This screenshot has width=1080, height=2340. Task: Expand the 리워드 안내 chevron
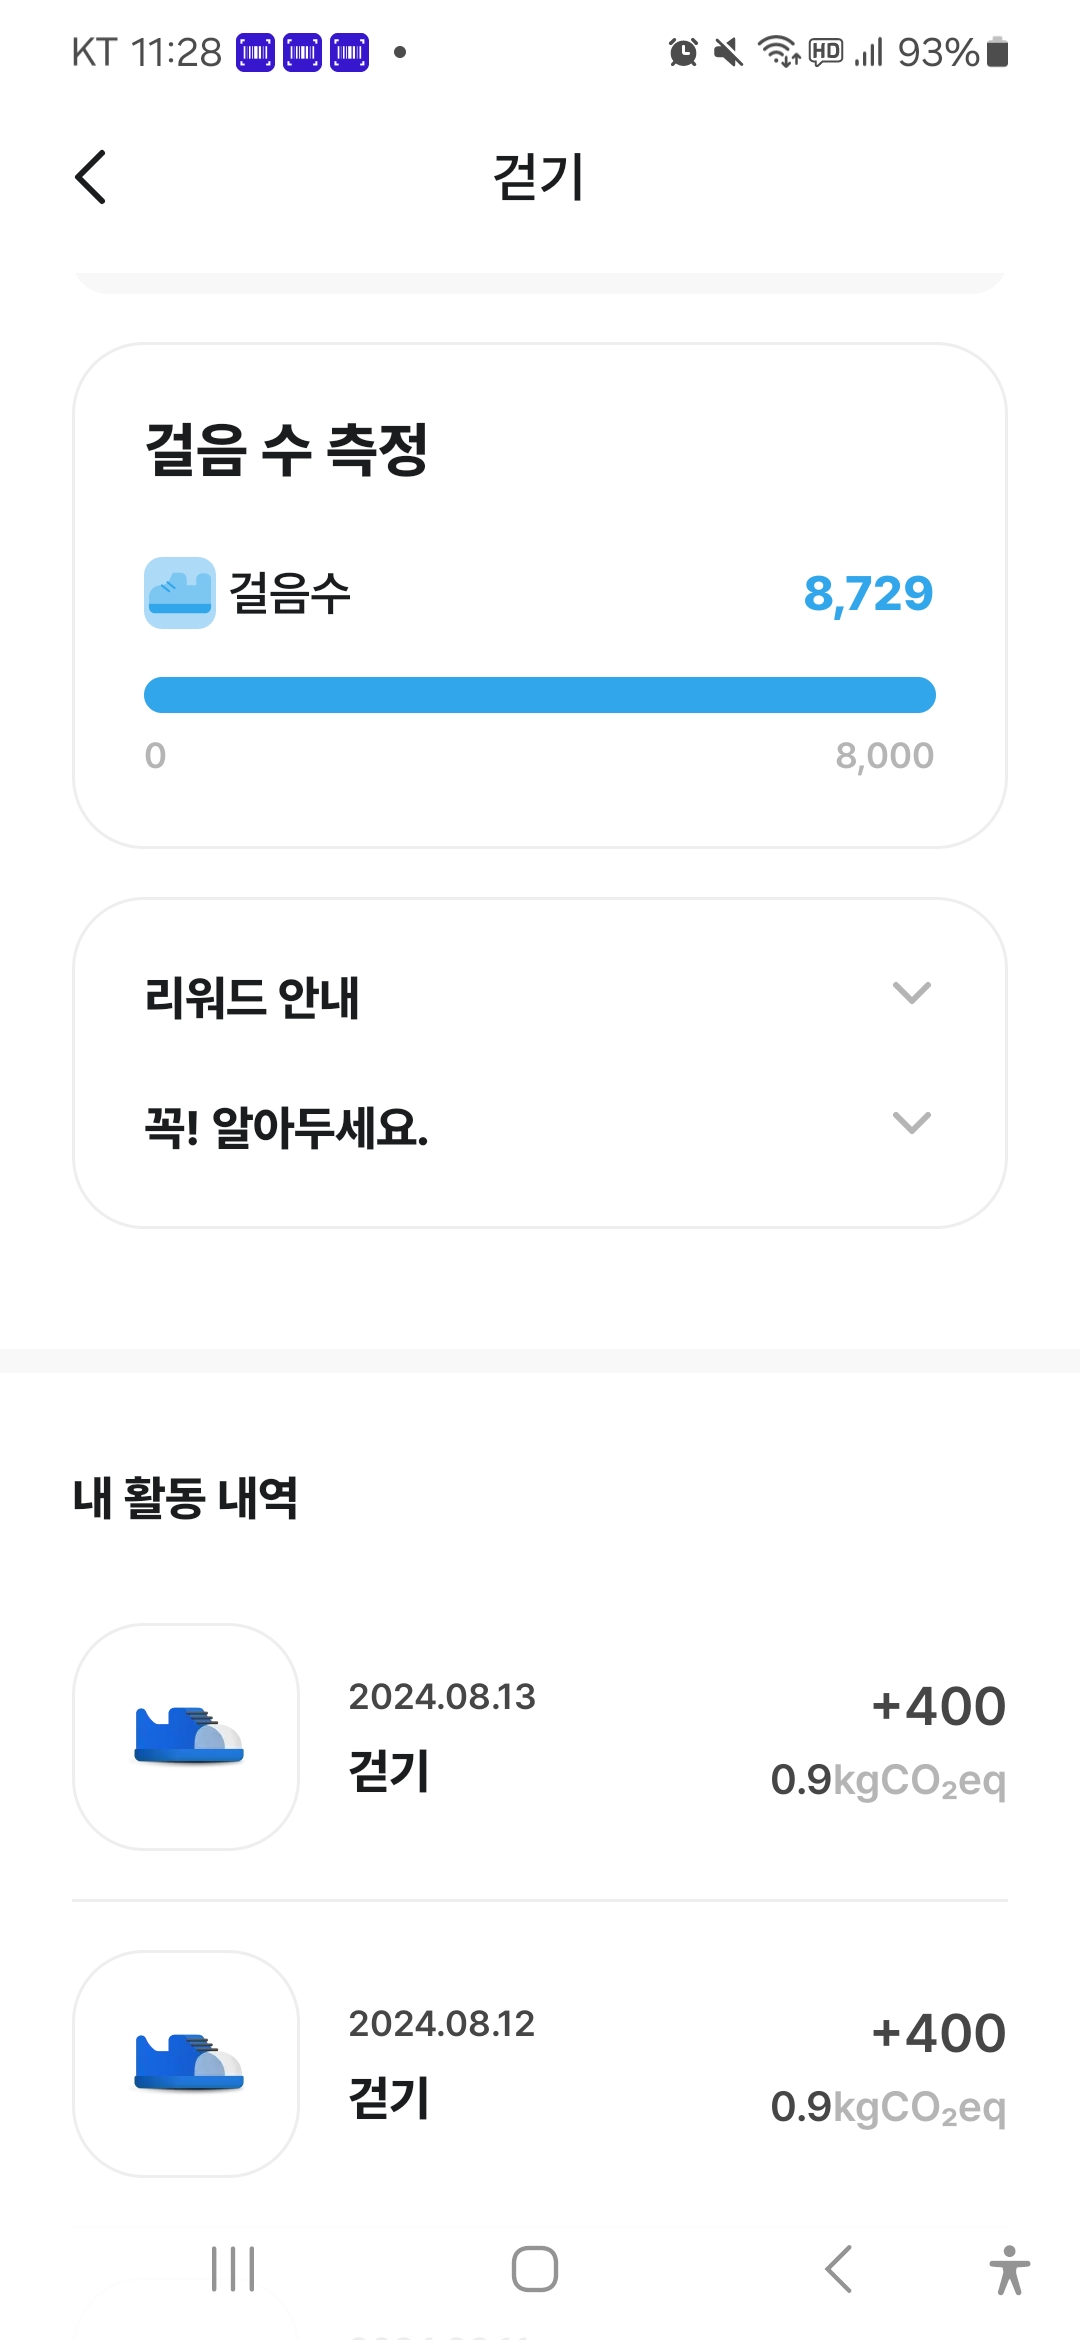click(911, 993)
